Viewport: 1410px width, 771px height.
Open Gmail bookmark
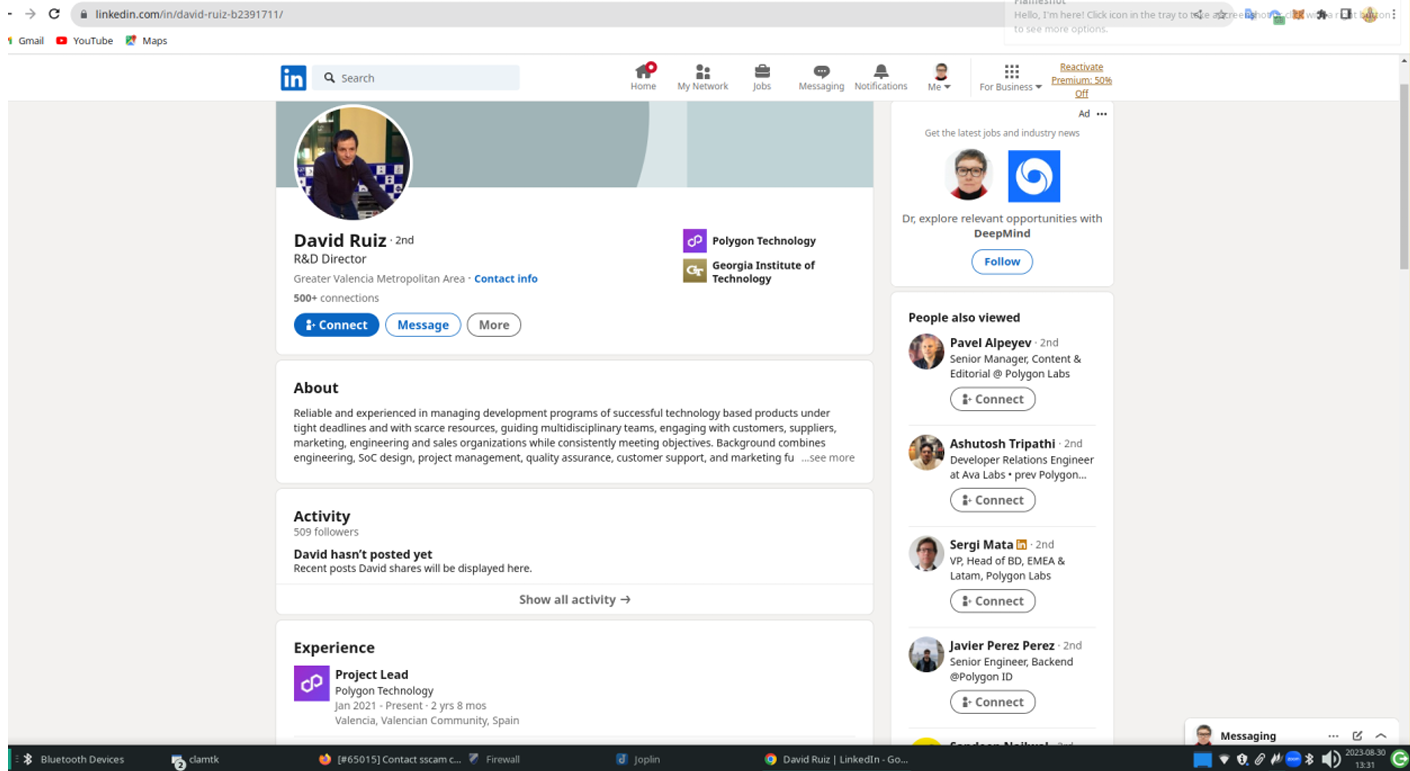(25, 41)
